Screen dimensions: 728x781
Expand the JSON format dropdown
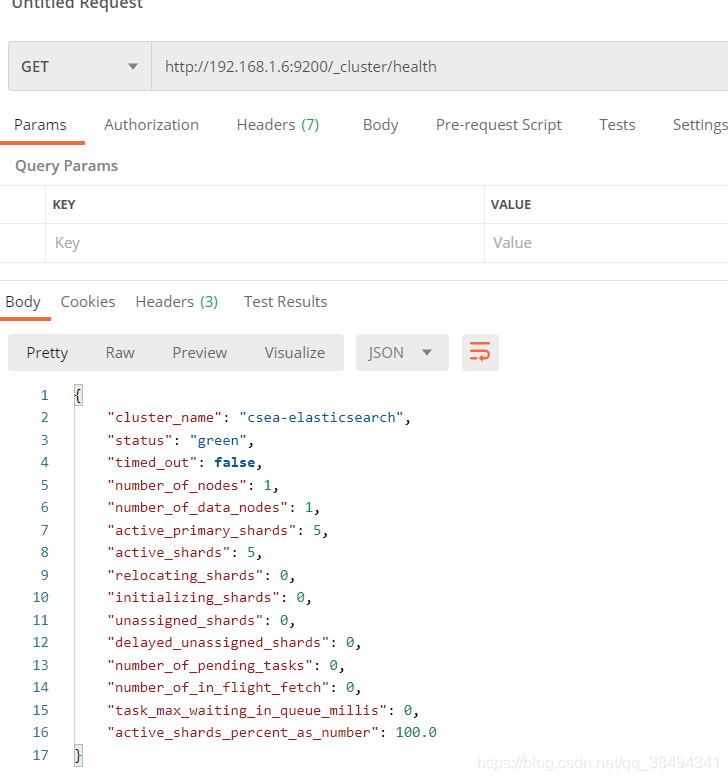402,352
